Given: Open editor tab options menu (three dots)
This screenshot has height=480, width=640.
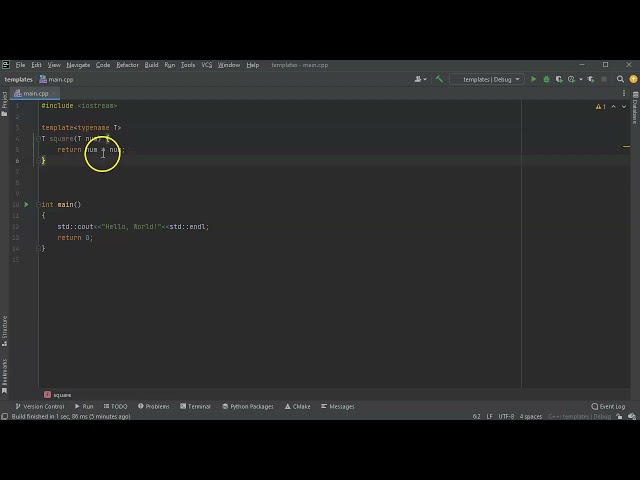Looking at the screenshot, I should 624,93.
